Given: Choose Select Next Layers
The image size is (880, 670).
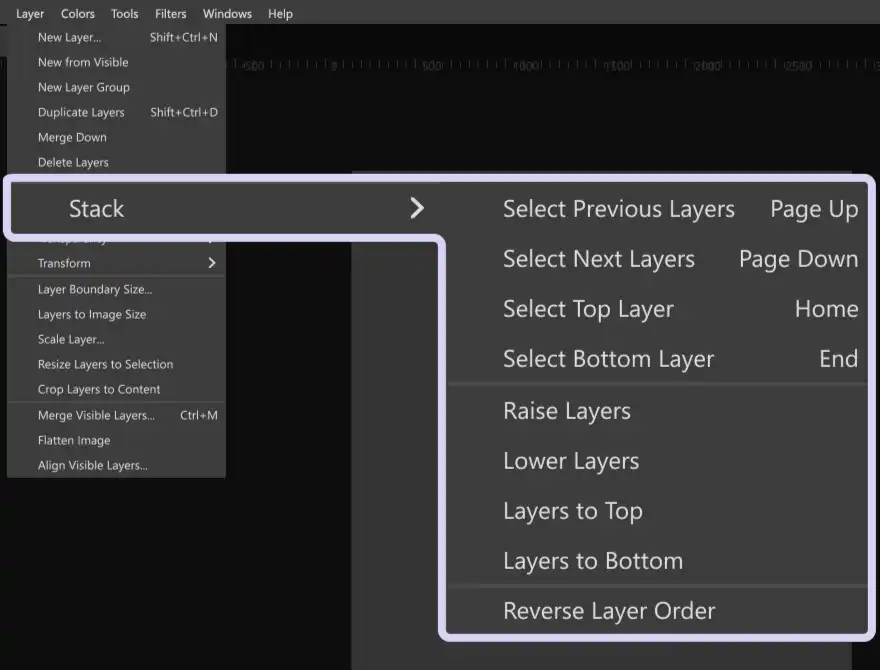Looking at the screenshot, I should tap(598, 259).
